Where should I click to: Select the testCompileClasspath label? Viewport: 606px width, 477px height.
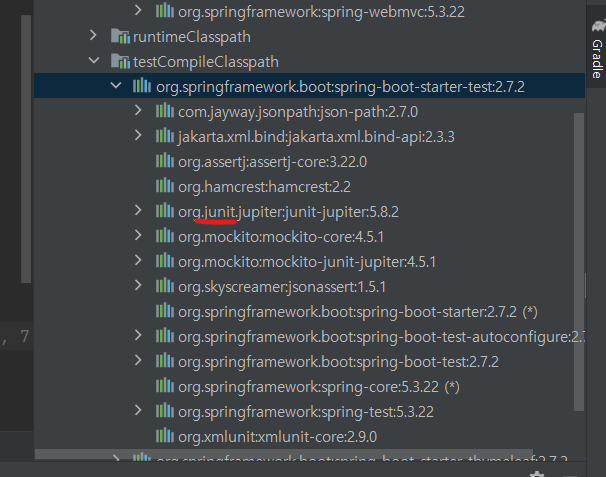(206, 62)
